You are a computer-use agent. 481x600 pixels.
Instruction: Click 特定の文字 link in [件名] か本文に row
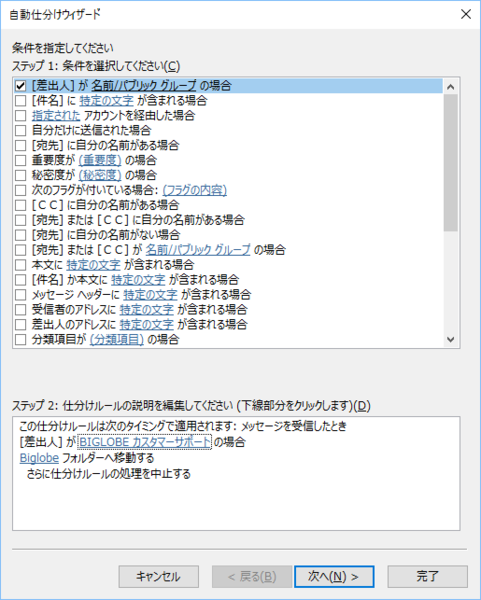click(x=138, y=280)
